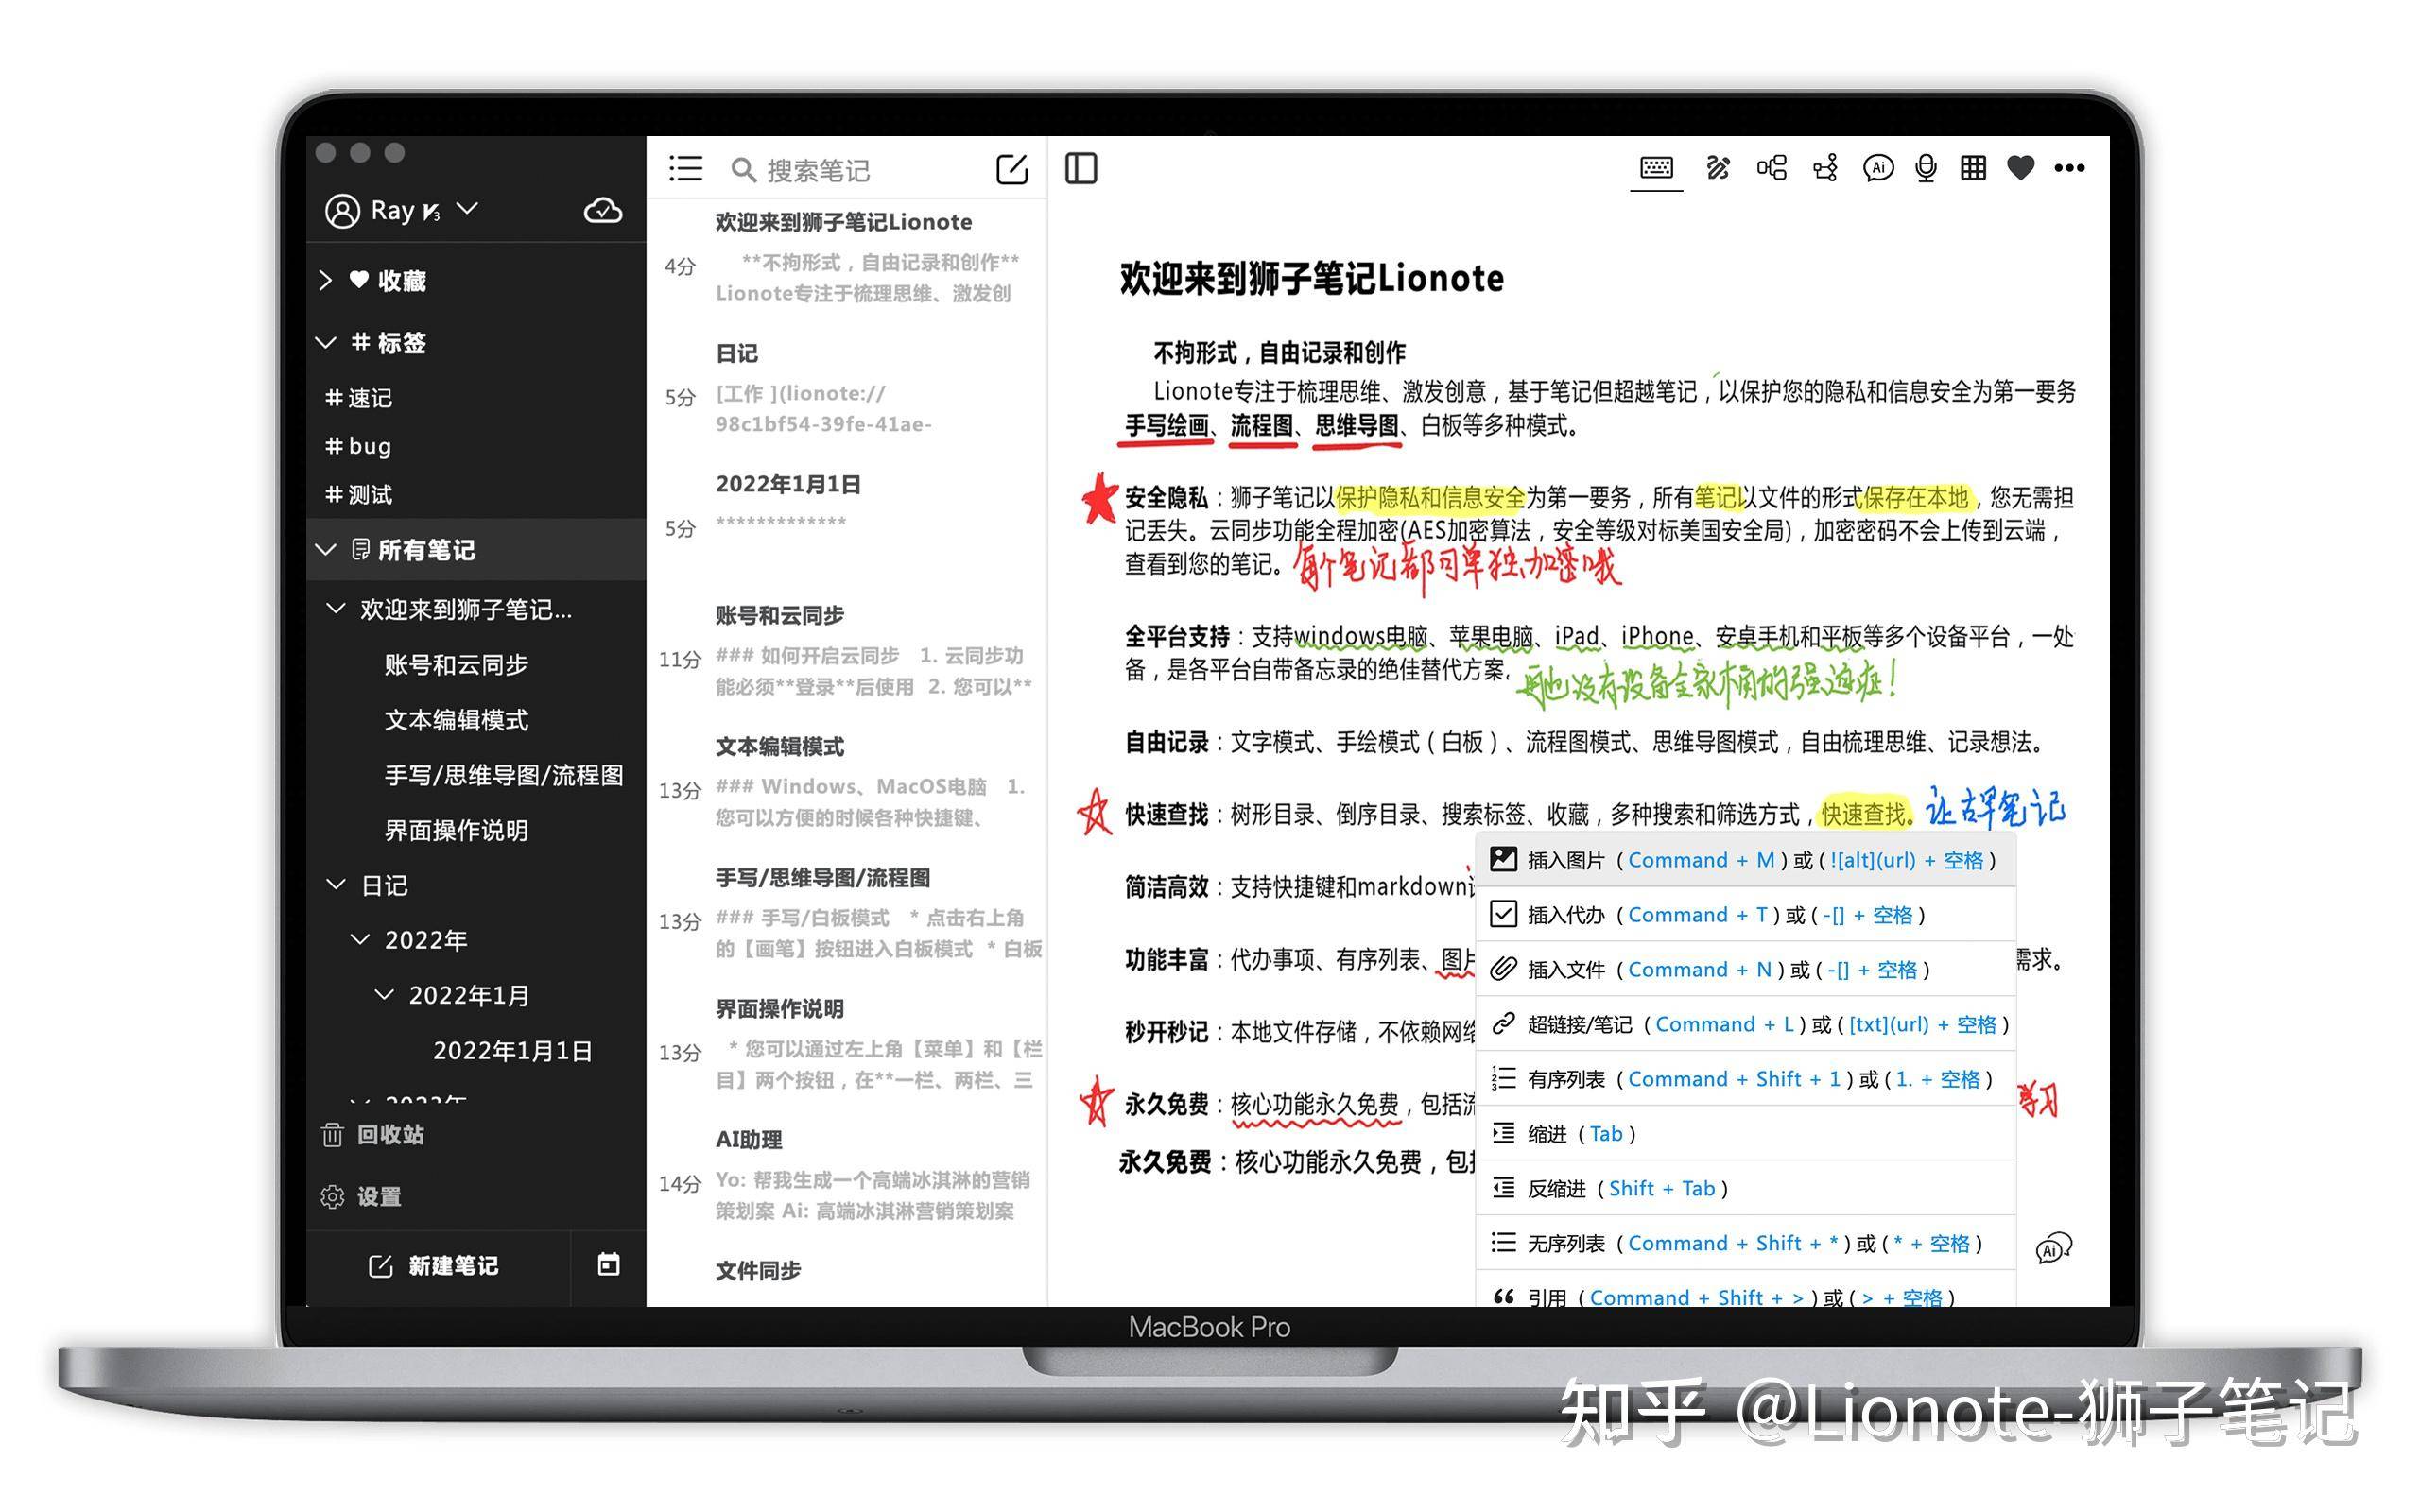2420x1512 pixels.
Task: Click the highlighted 快速查找 text in editor
Action: pyautogui.click(x=1863, y=814)
